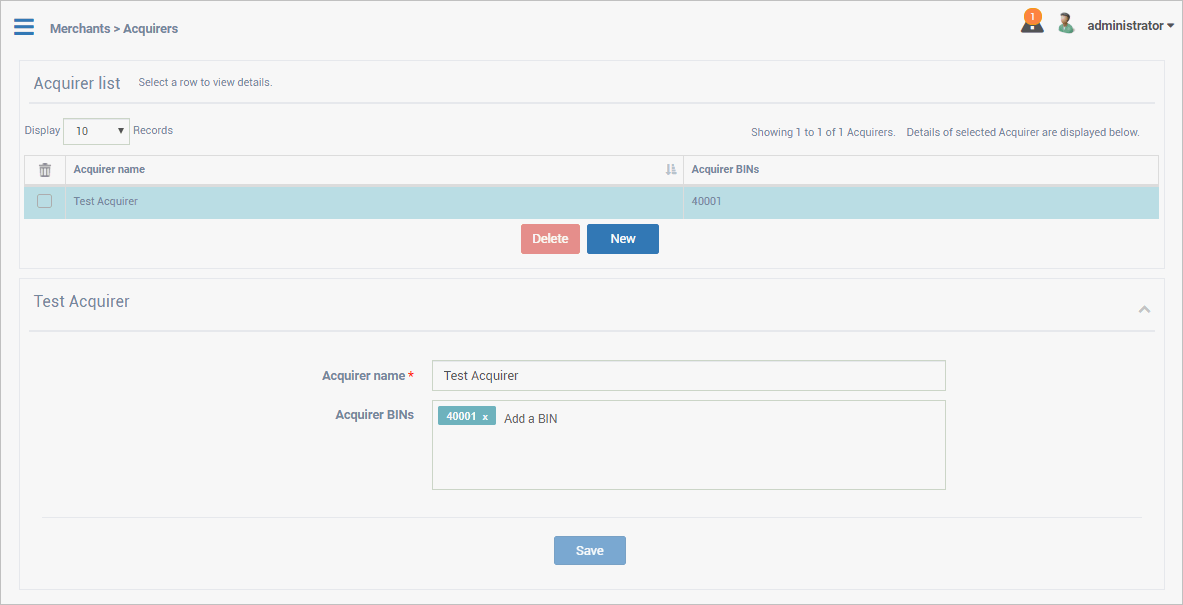Click Merchants in the breadcrumb

coord(80,29)
